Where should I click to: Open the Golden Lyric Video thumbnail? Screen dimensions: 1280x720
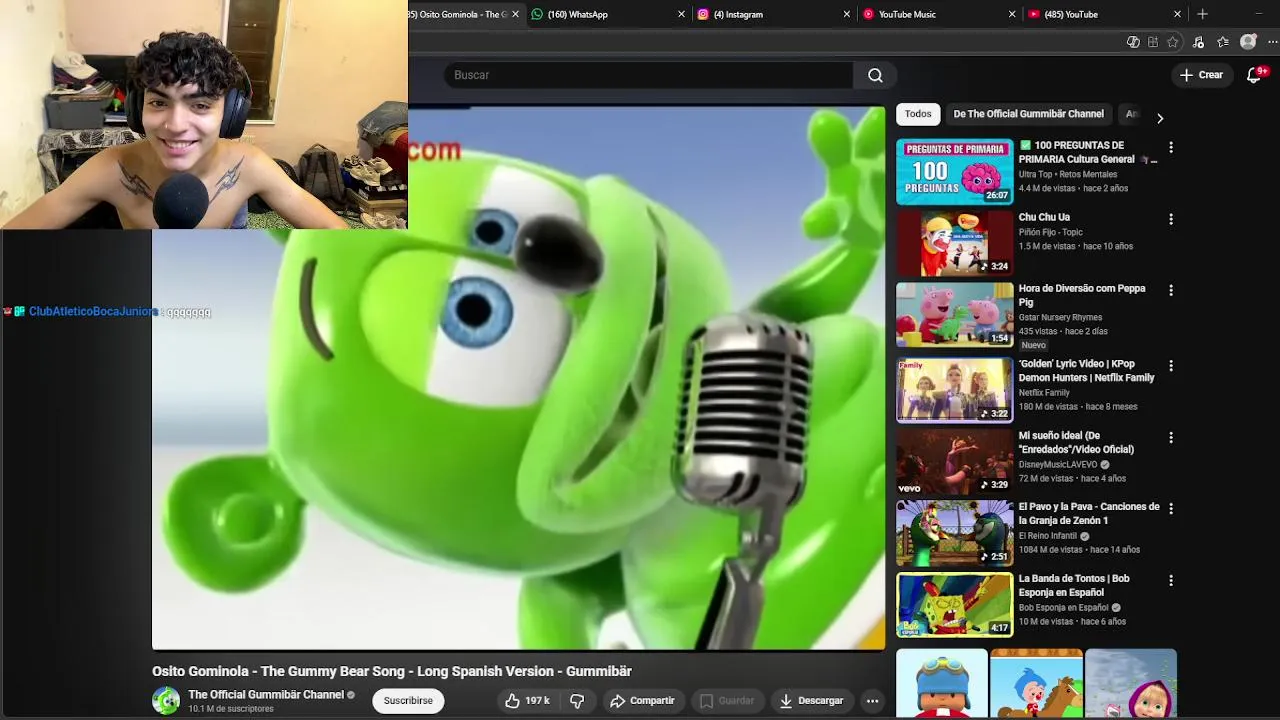[955, 391]
